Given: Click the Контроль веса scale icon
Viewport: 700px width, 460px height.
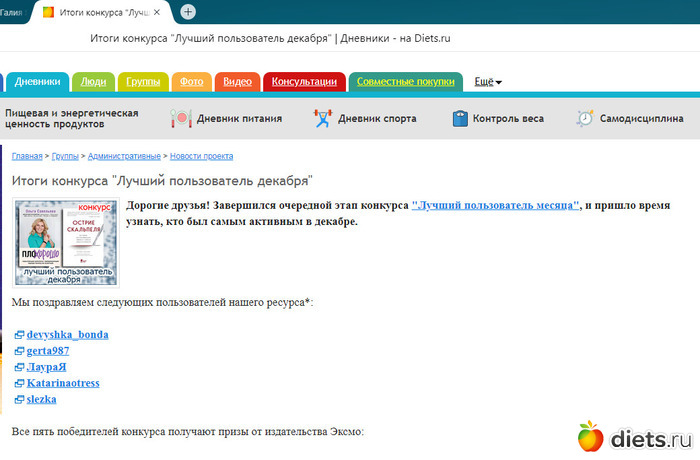Looking at the screenshot, I should (x=460, y=118).
